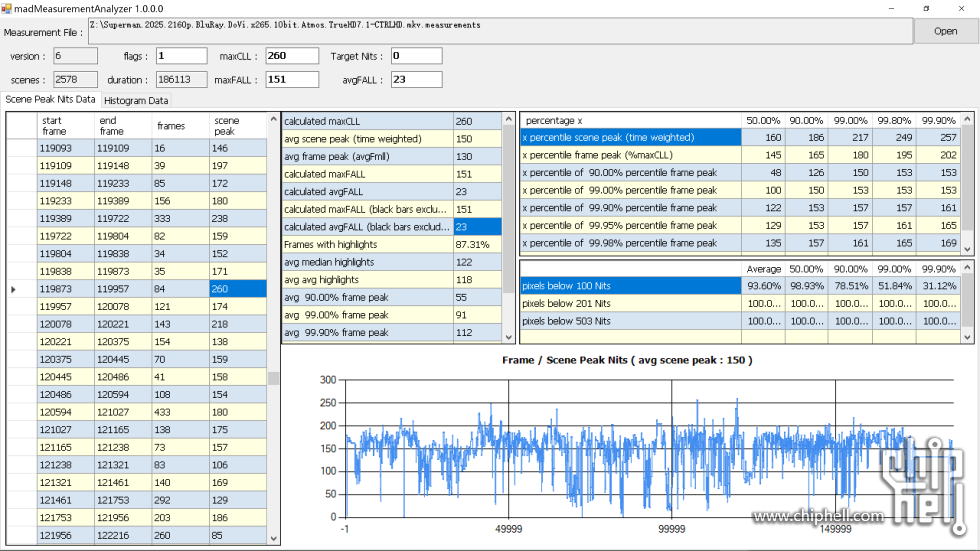The height and width of the screenshot is (551, 980).
Task: Click the scene list scroll-up arrow
Action: [273, 119]
